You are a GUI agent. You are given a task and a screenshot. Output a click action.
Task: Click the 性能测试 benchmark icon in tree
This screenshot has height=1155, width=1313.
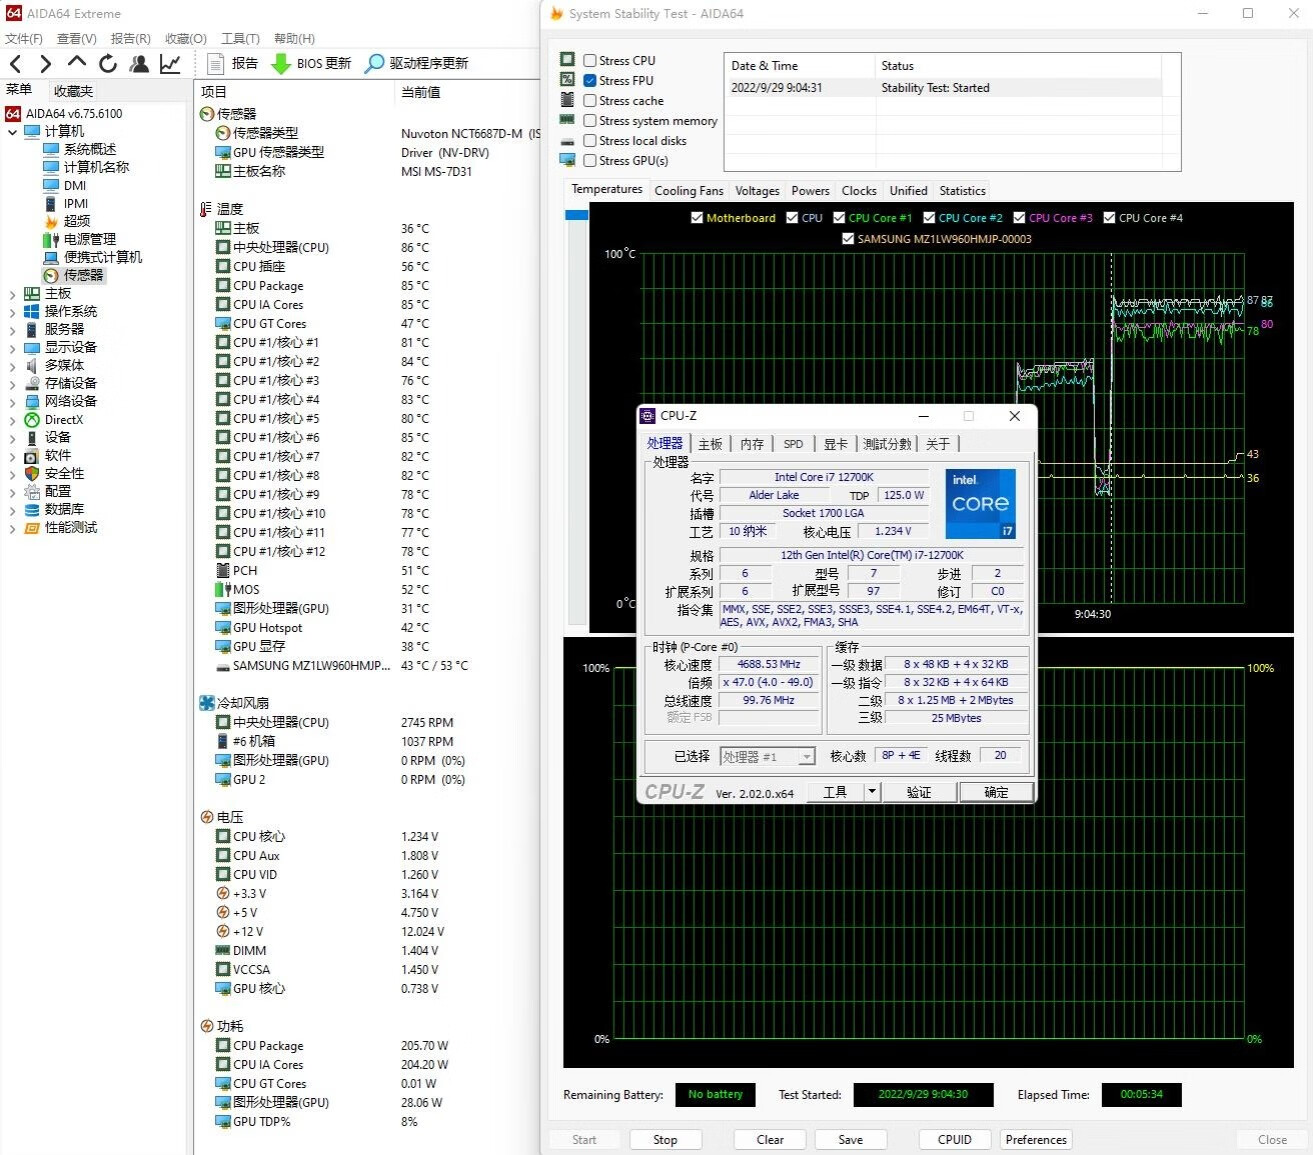31,528
